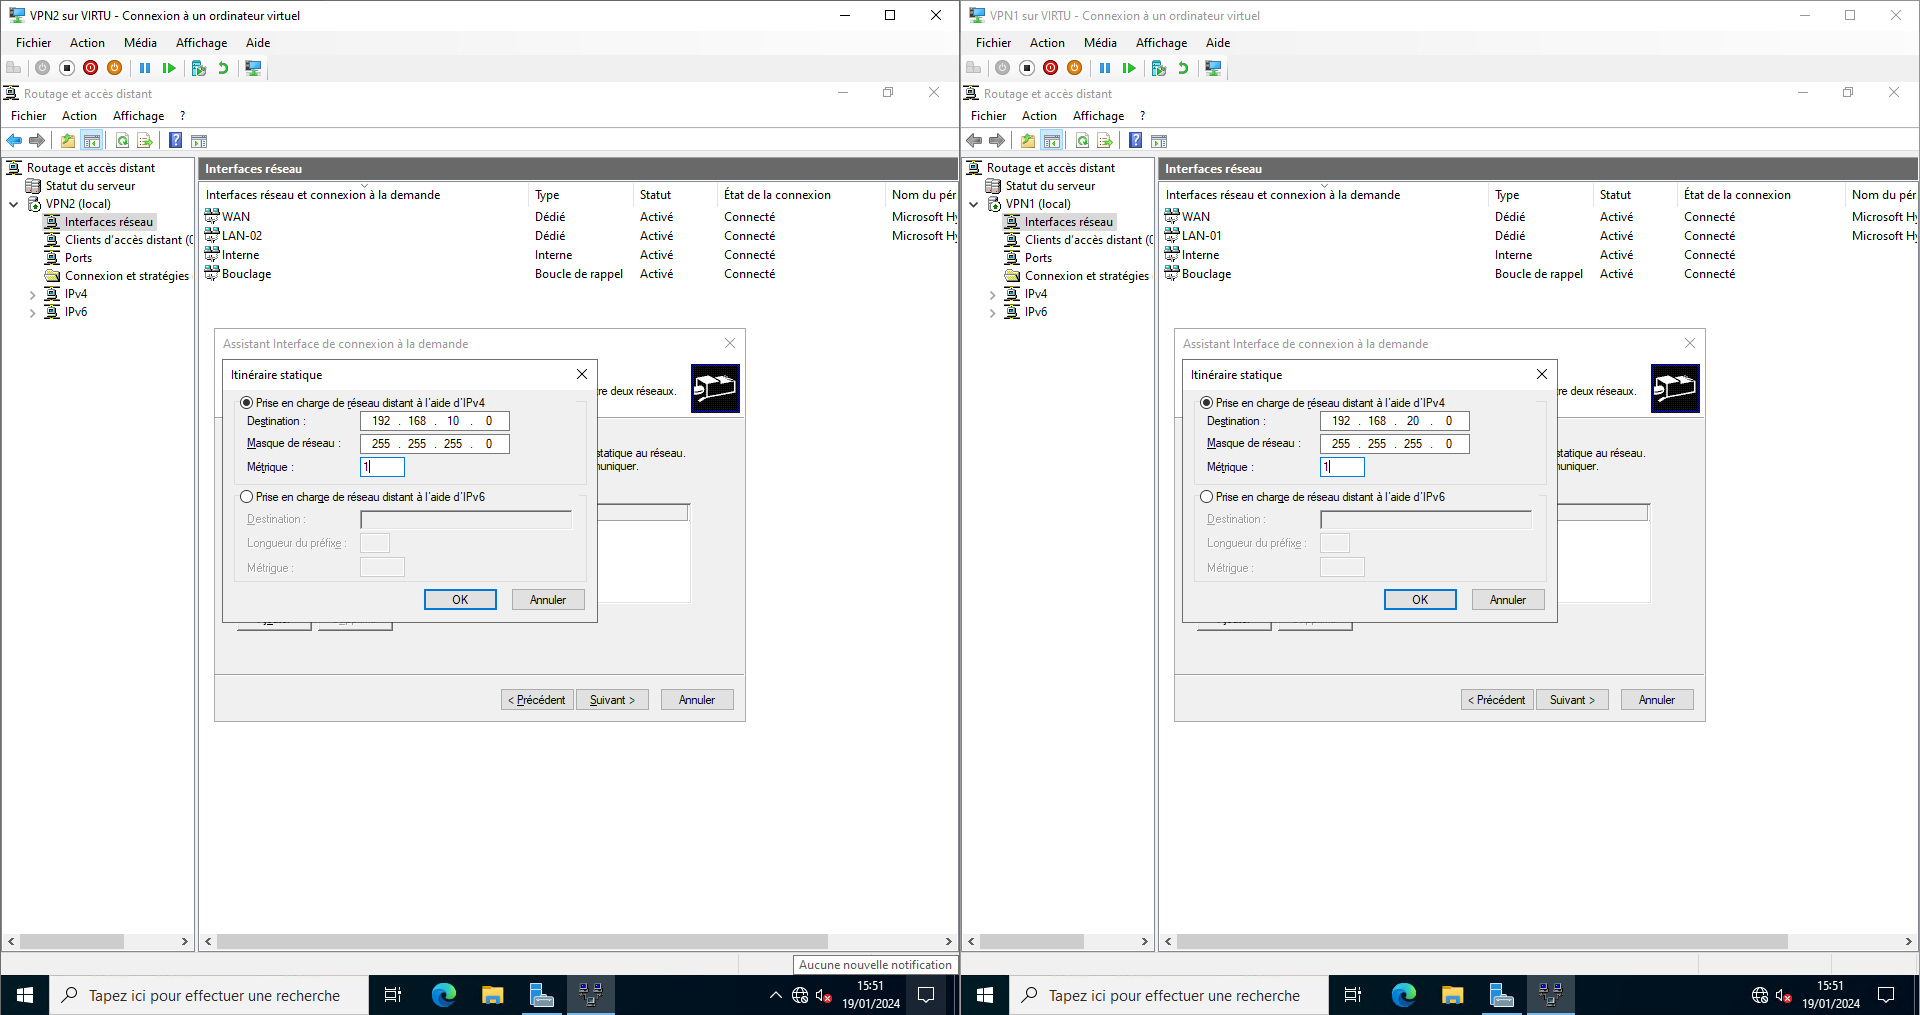Open the Affichage menu in VPN1 Routage console

coord(1098,116)
